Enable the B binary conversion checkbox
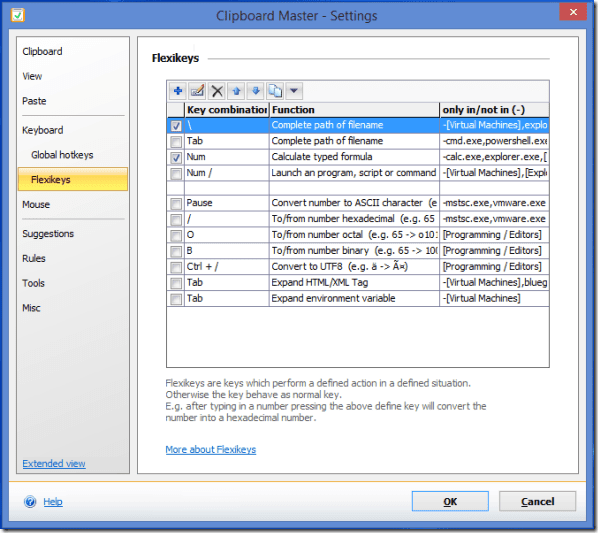This screenshot has width=598, height=533. 176,251
